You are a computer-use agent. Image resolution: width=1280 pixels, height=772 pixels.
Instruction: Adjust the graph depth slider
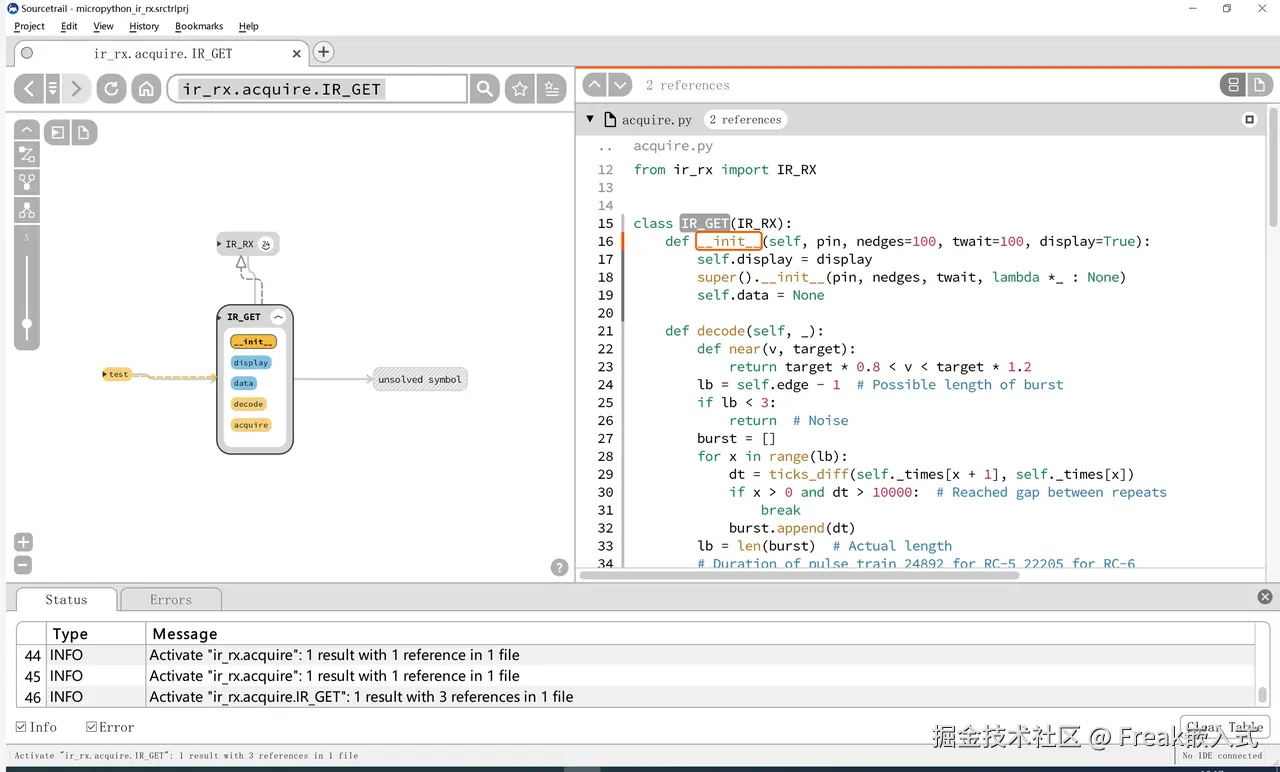click(27, 323)
